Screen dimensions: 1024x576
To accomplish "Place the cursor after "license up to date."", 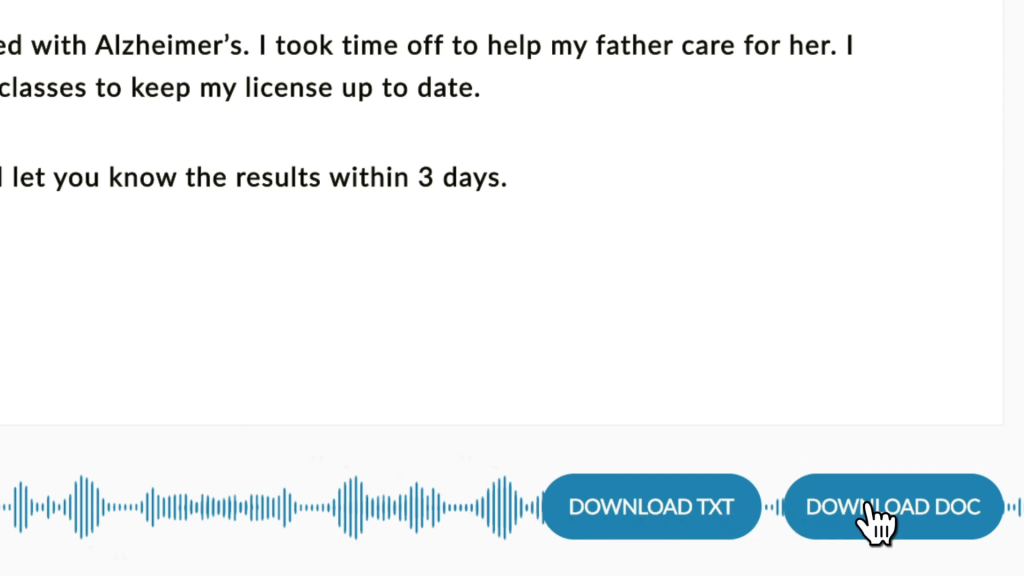I will click(x=483, y=88).
